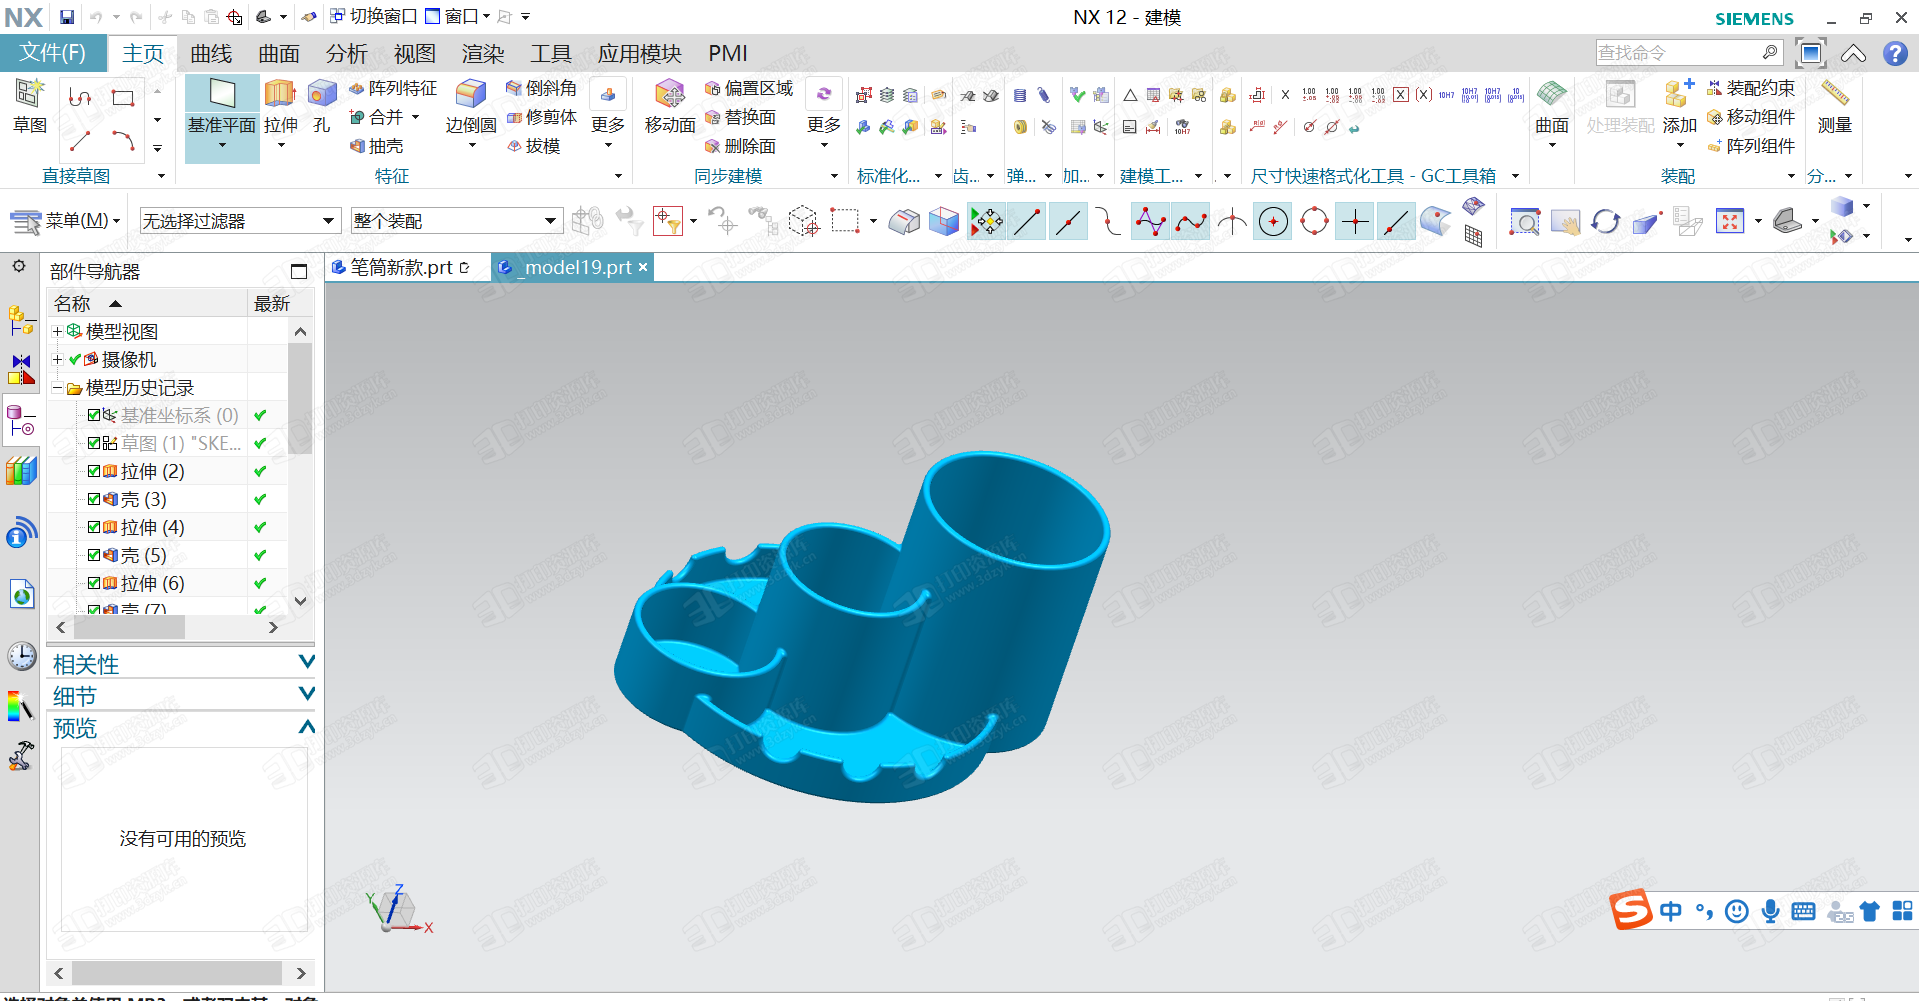Click the Trim Body (修剪体) tool
The width and height of the screenshot is (1919, 1001).
pyautogui.click(x=541, y=117)
